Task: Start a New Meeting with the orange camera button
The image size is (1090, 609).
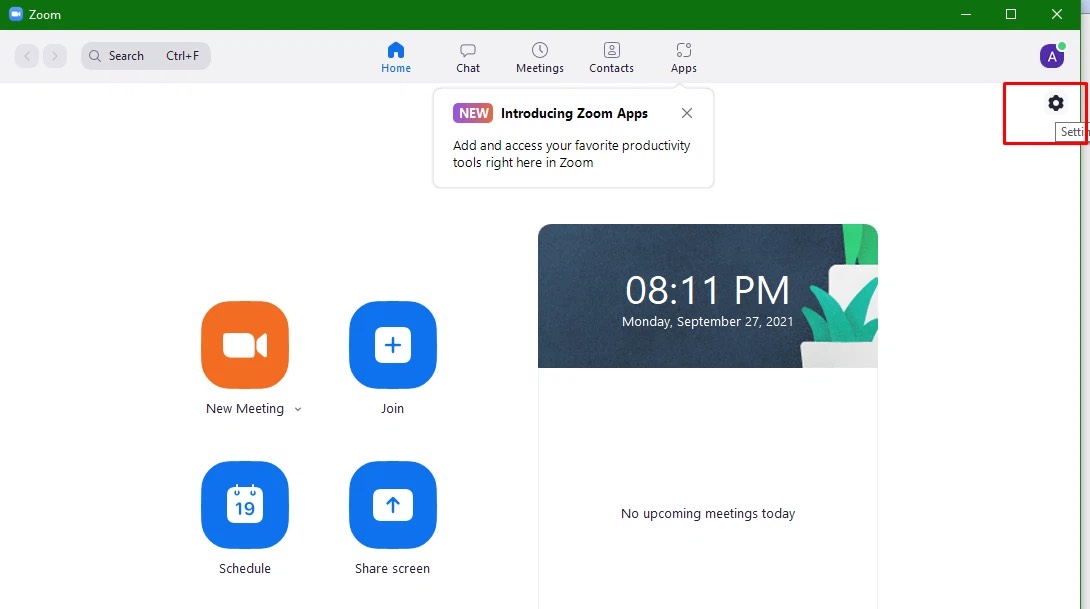Action: coord(245,345)
